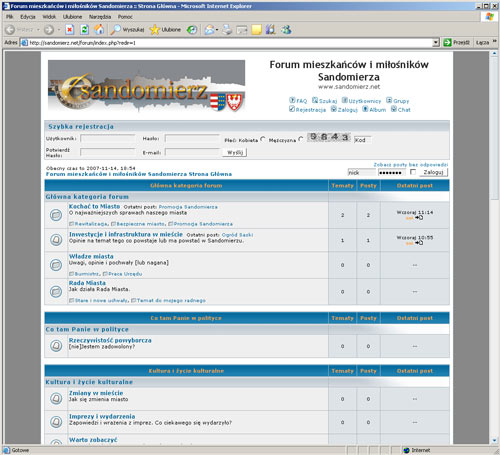The height and width of the screenshot is (455, 500).
Task: Click the page's vertical scrollbar down arrow
Action: click(494, 440)
